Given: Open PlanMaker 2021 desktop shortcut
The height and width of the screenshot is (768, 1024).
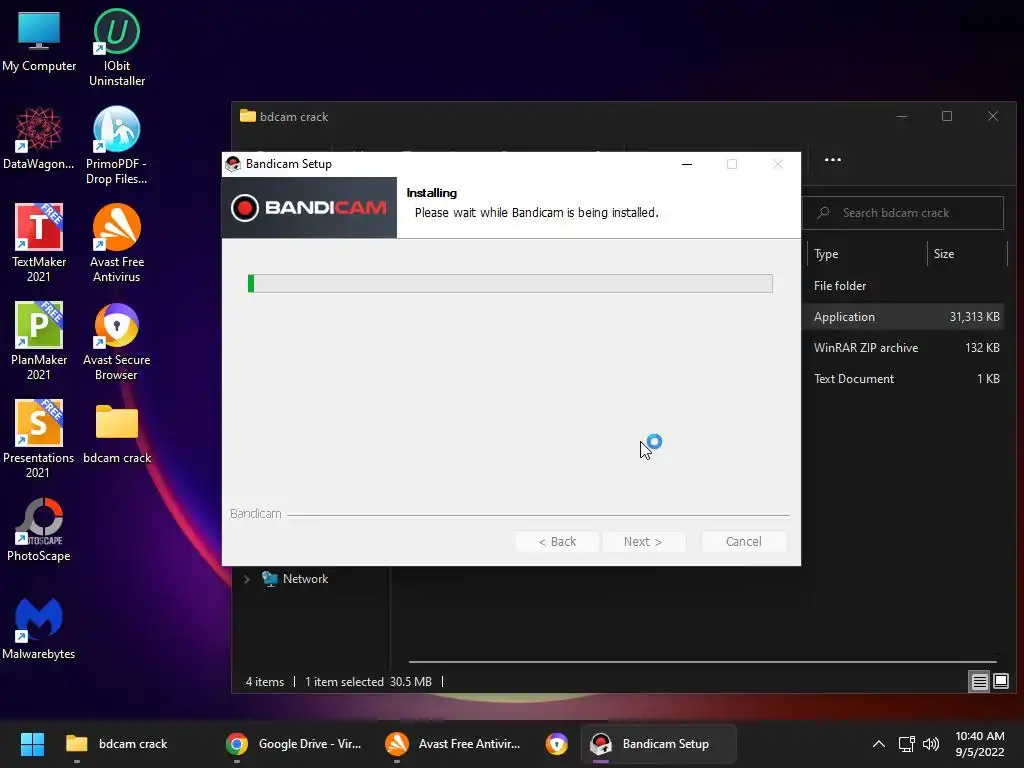Looking at the screenshot, I should point(39,341).
